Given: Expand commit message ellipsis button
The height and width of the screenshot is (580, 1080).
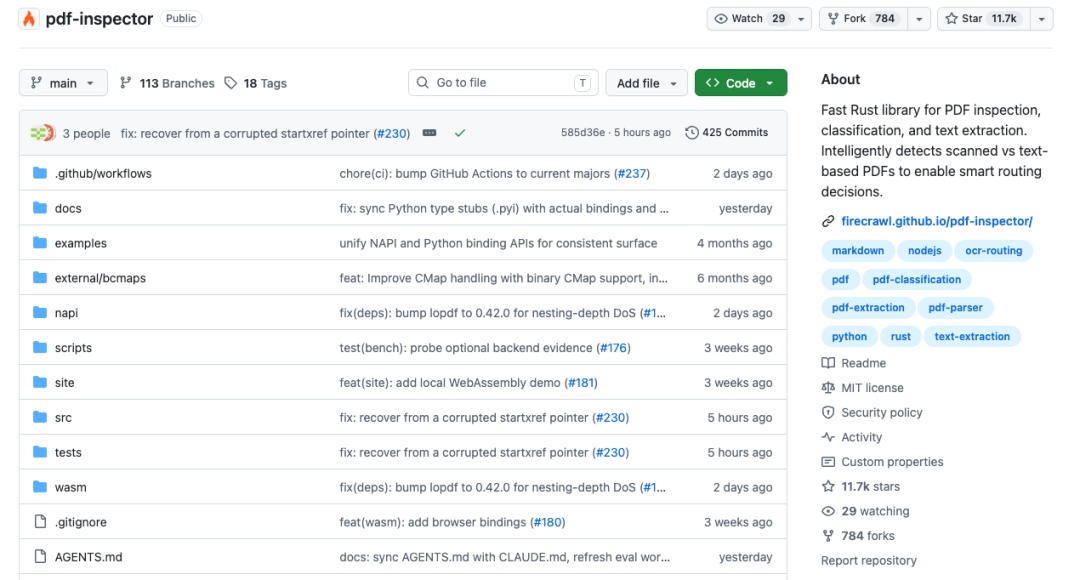Looking at the screenshot, I should tap(429, 133).
